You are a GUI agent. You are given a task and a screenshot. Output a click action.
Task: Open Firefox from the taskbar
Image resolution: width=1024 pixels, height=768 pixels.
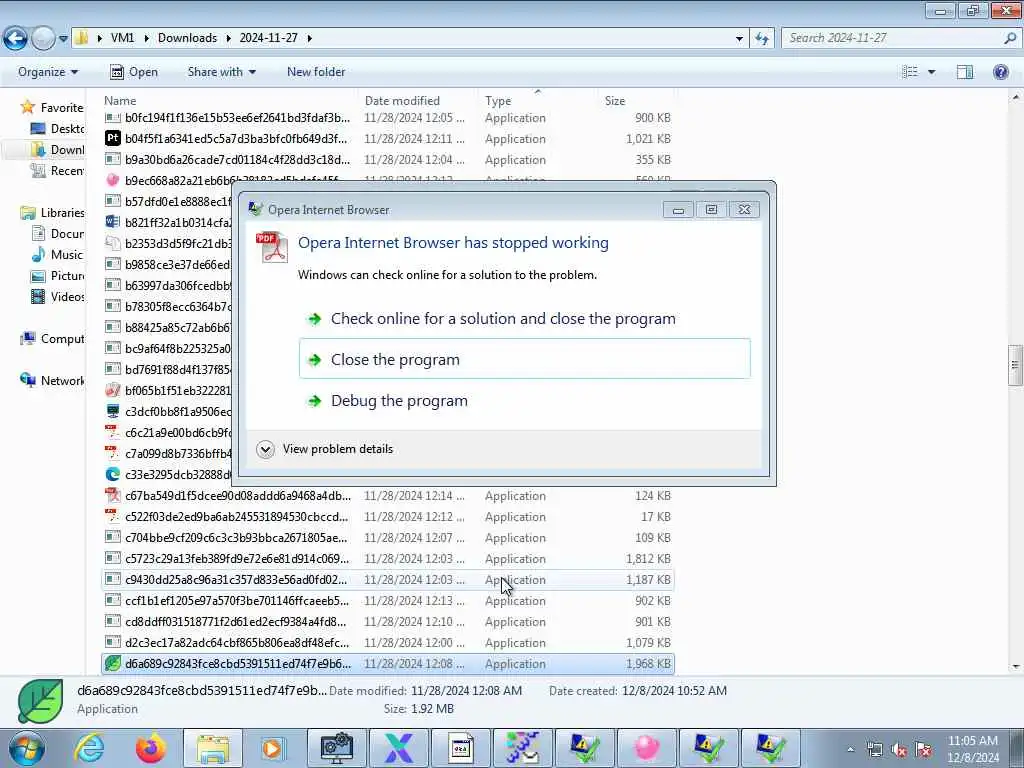(x=150, y=748)
